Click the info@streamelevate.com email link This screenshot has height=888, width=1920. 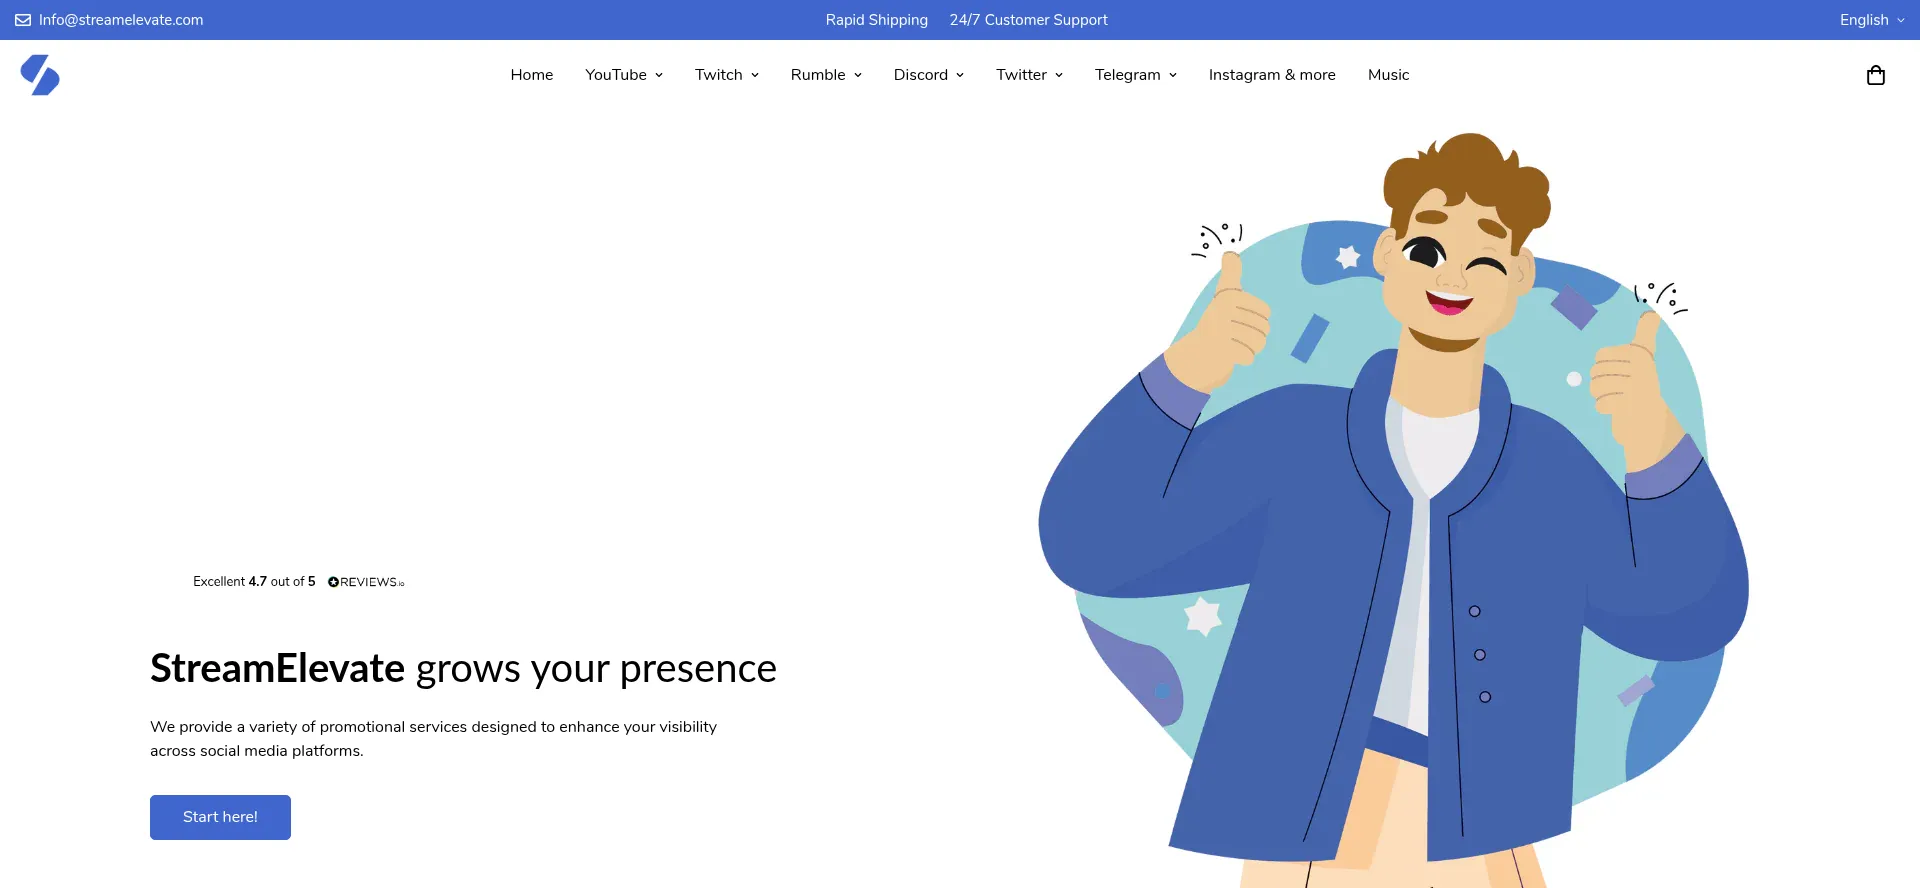[x=121, y=20]
